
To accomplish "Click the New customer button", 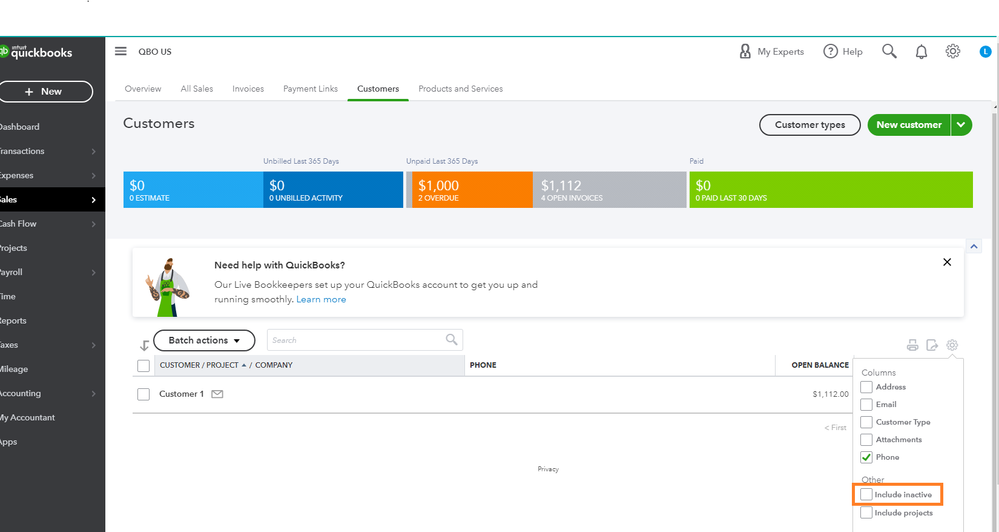I will point(909,125).
